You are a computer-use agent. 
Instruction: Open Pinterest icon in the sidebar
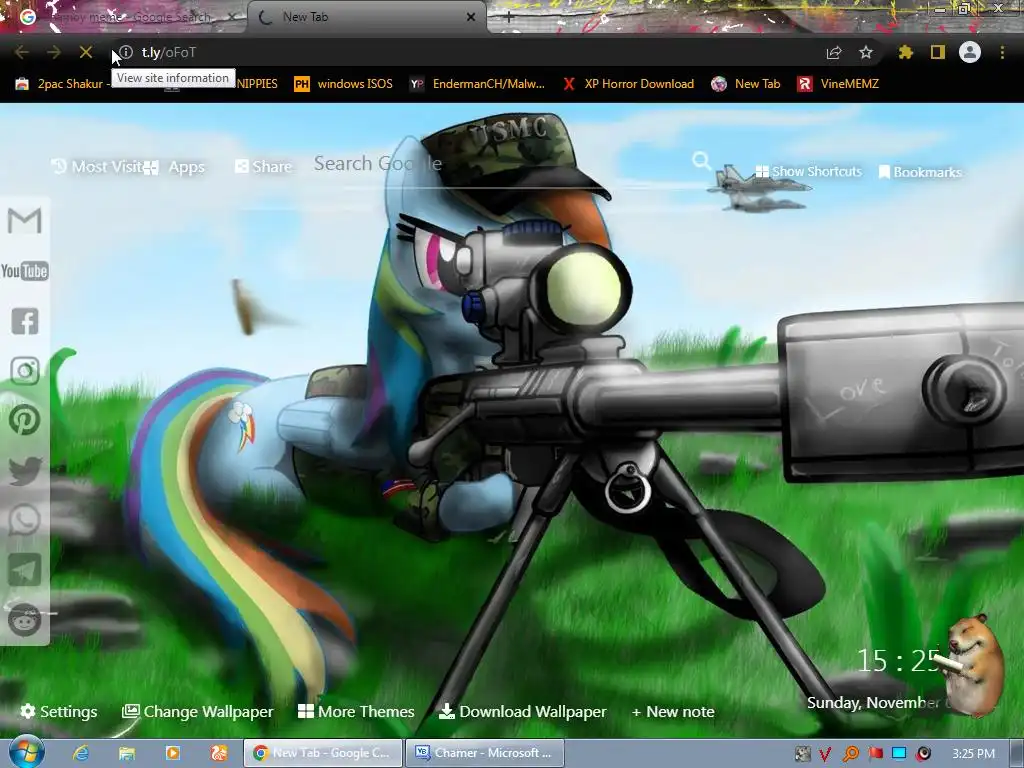(x=25, y=421)
